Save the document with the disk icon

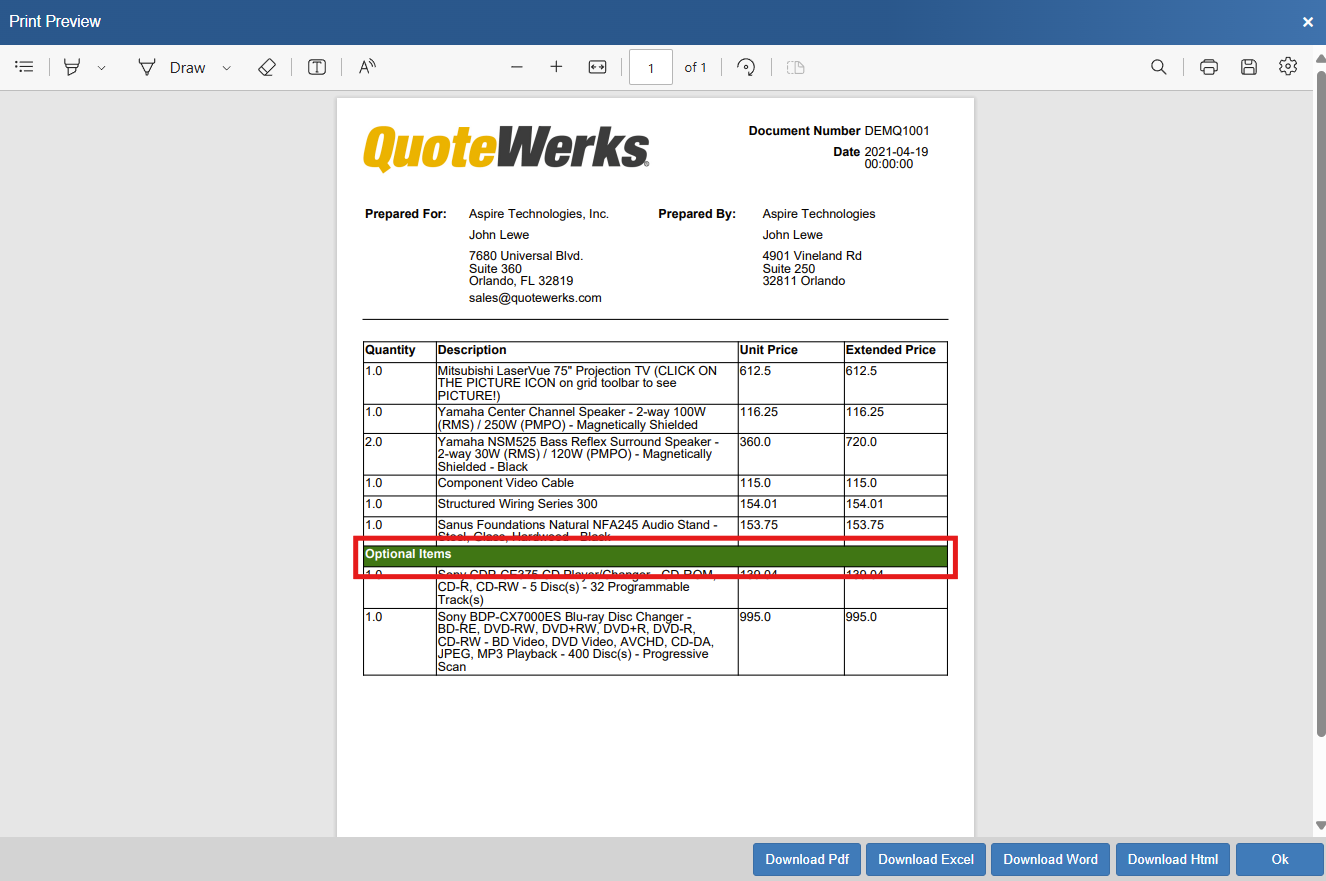pyautogui.click(x=1249, y=67)
